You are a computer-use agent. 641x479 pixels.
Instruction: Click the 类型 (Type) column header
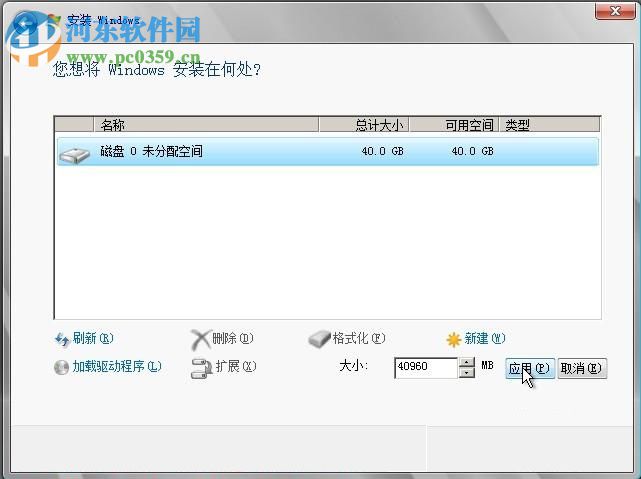(x=549, y=125)
